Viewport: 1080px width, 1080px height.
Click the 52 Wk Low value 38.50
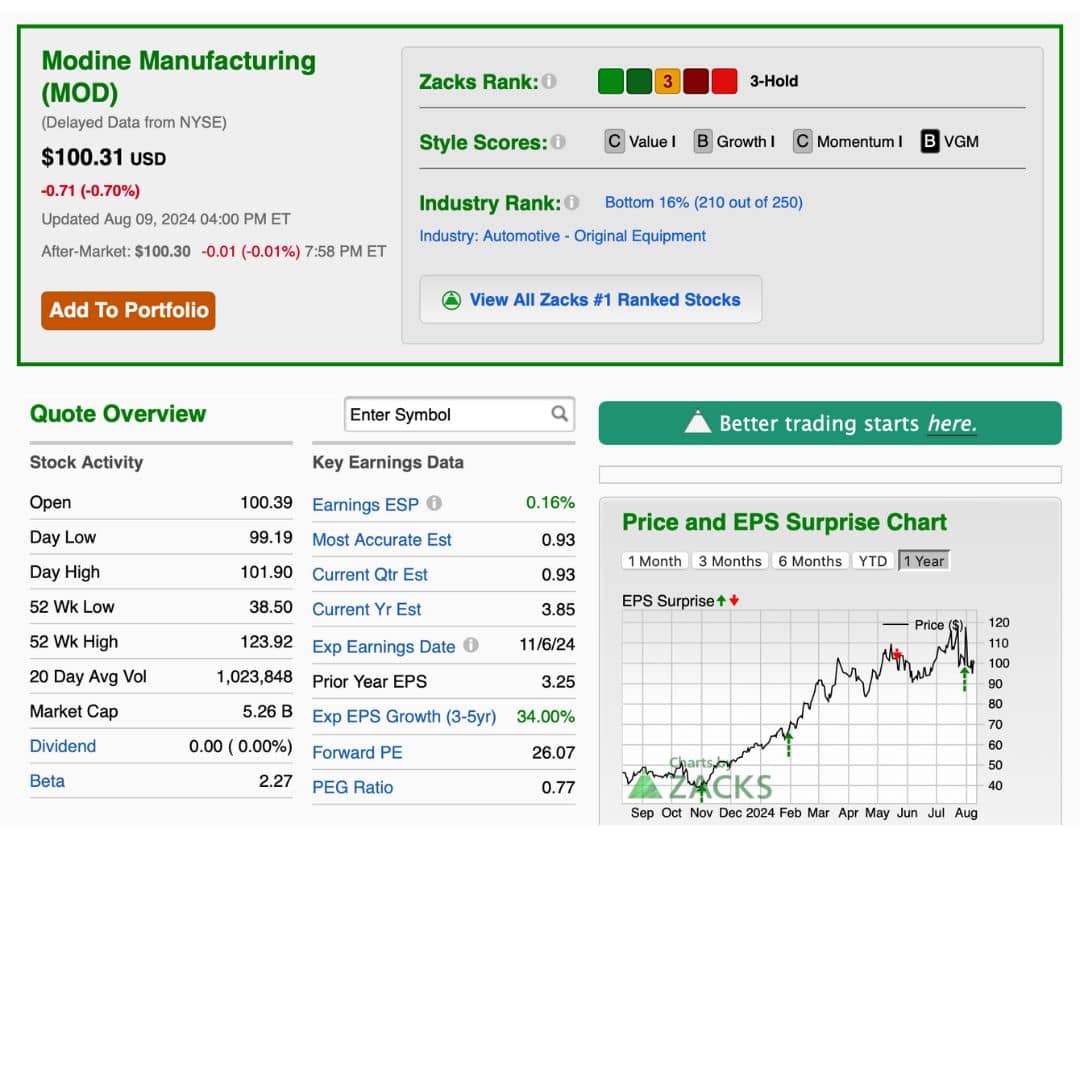click(x=271, y=607)
